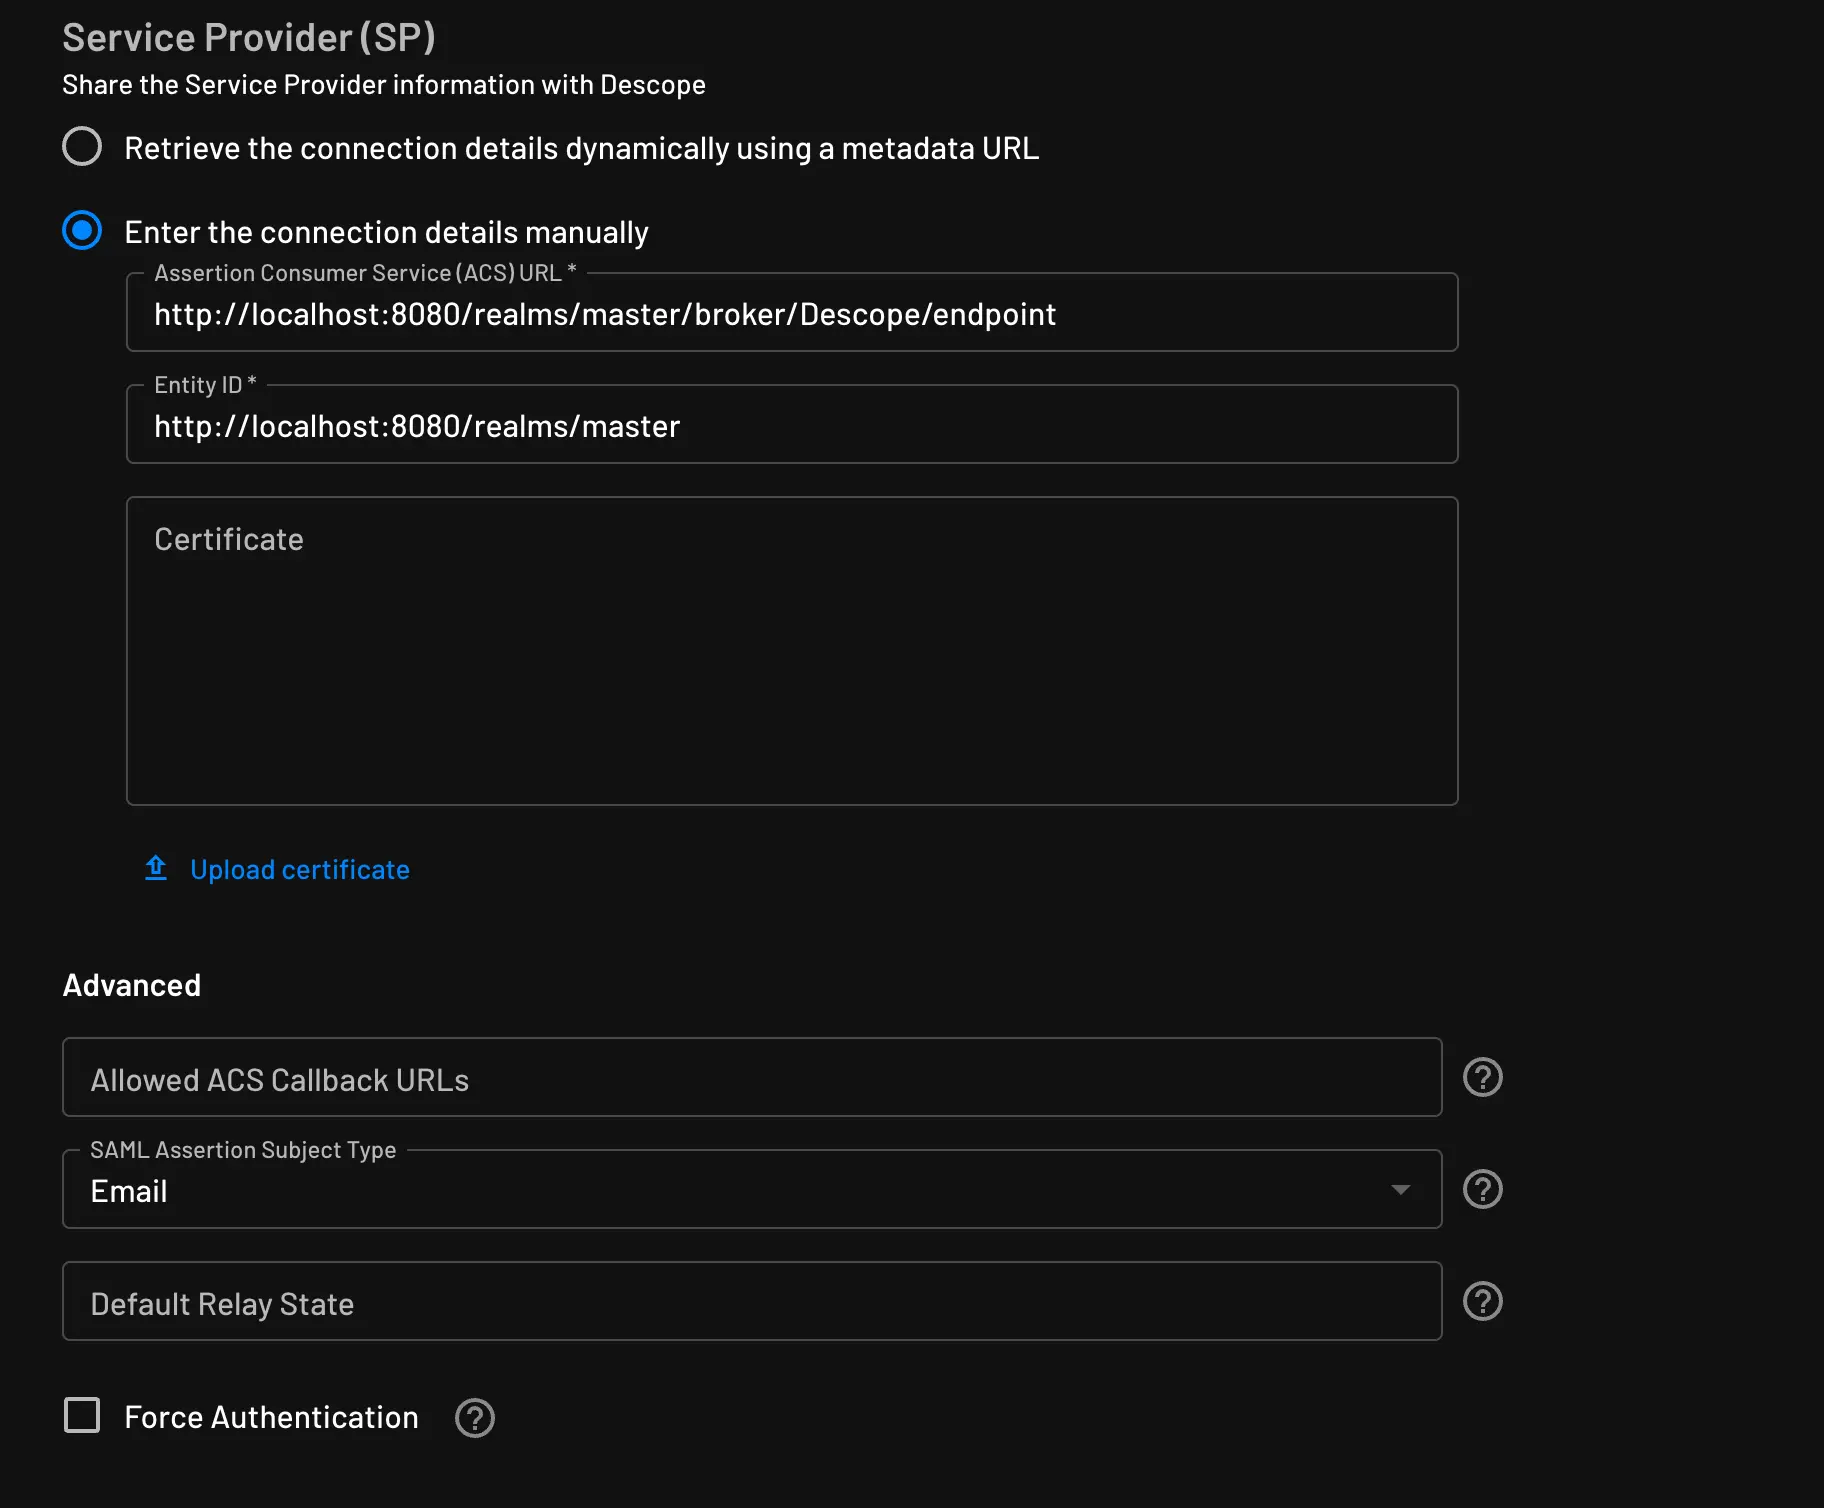
Task: Click the Enter connection details manually label
Action: (386, 231)
